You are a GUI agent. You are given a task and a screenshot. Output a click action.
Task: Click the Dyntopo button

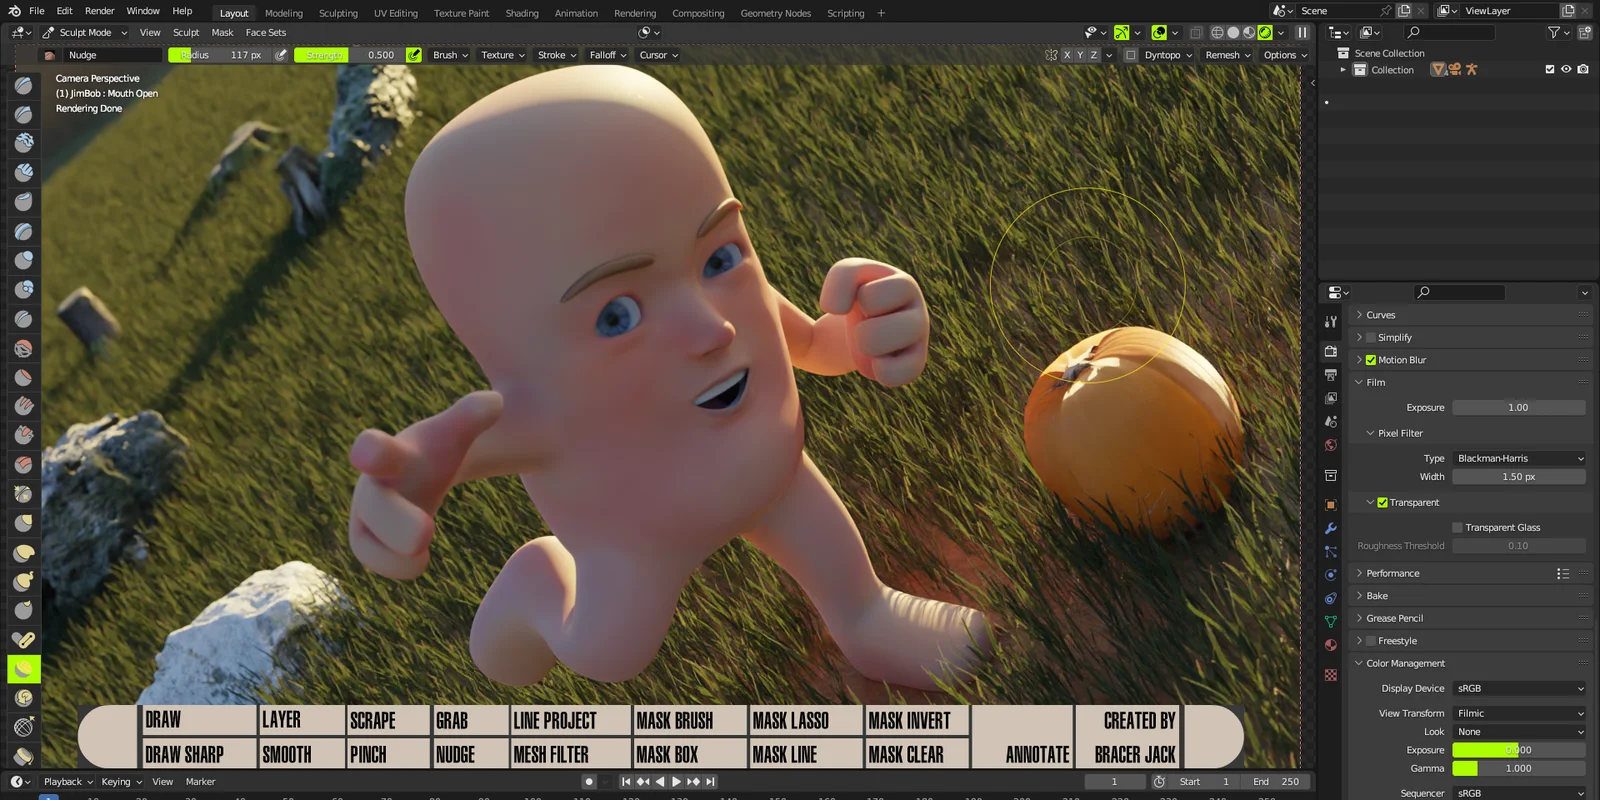point(1162,55)
